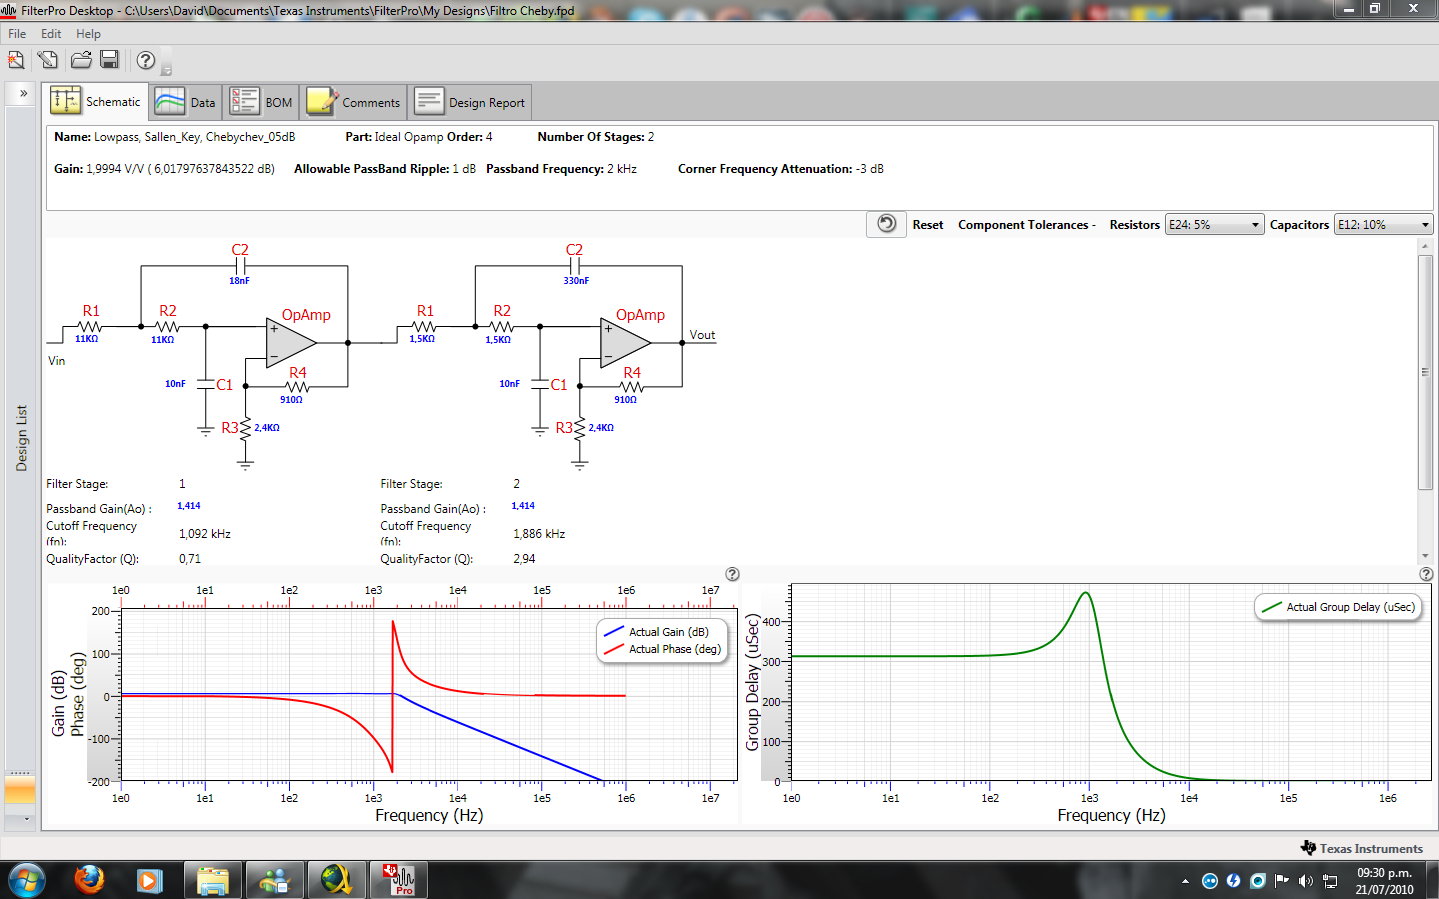Click the Reset circular arrow icon
The width and height of the screenshot is (1439, 899).
point(885,224)
